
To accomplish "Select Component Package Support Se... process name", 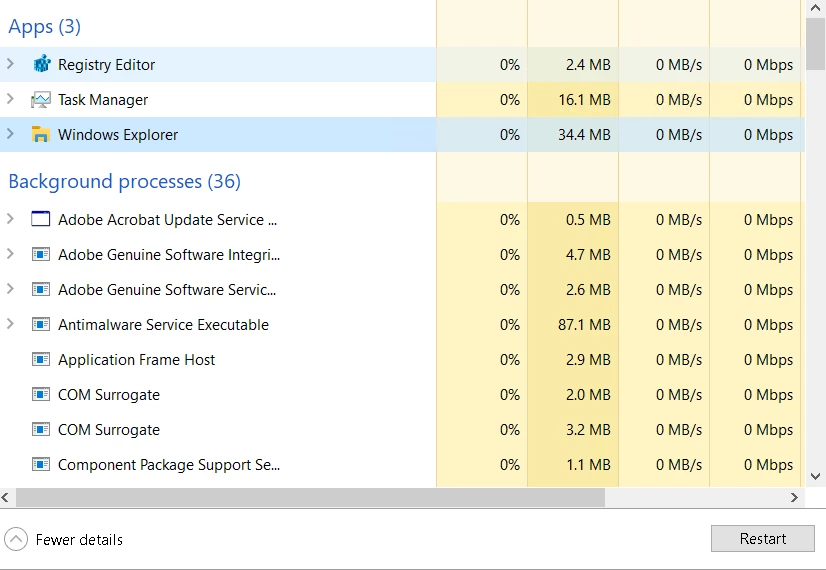I will pos(169,465).
